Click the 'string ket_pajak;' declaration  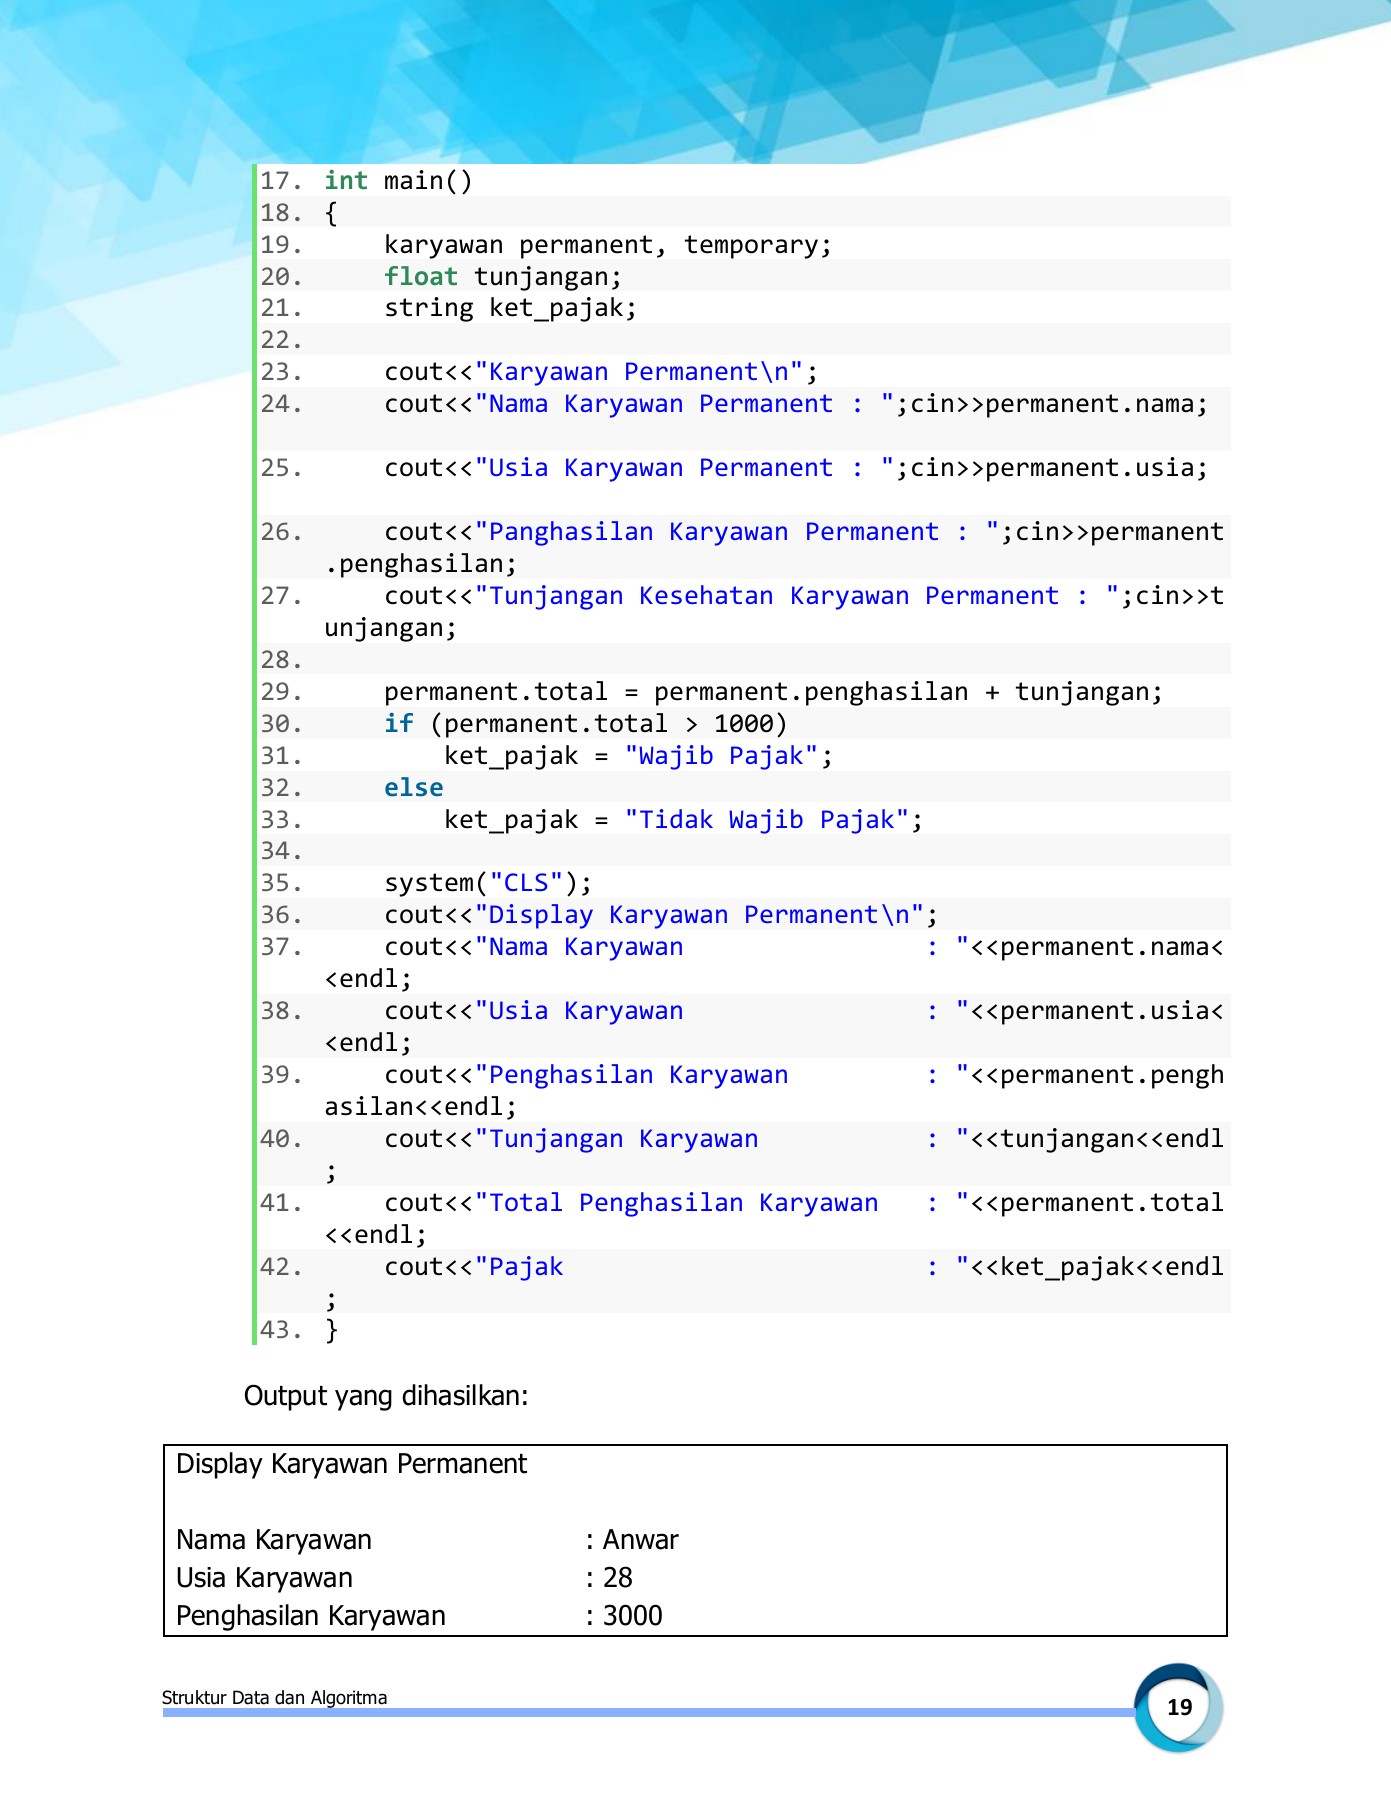(510, 308)
